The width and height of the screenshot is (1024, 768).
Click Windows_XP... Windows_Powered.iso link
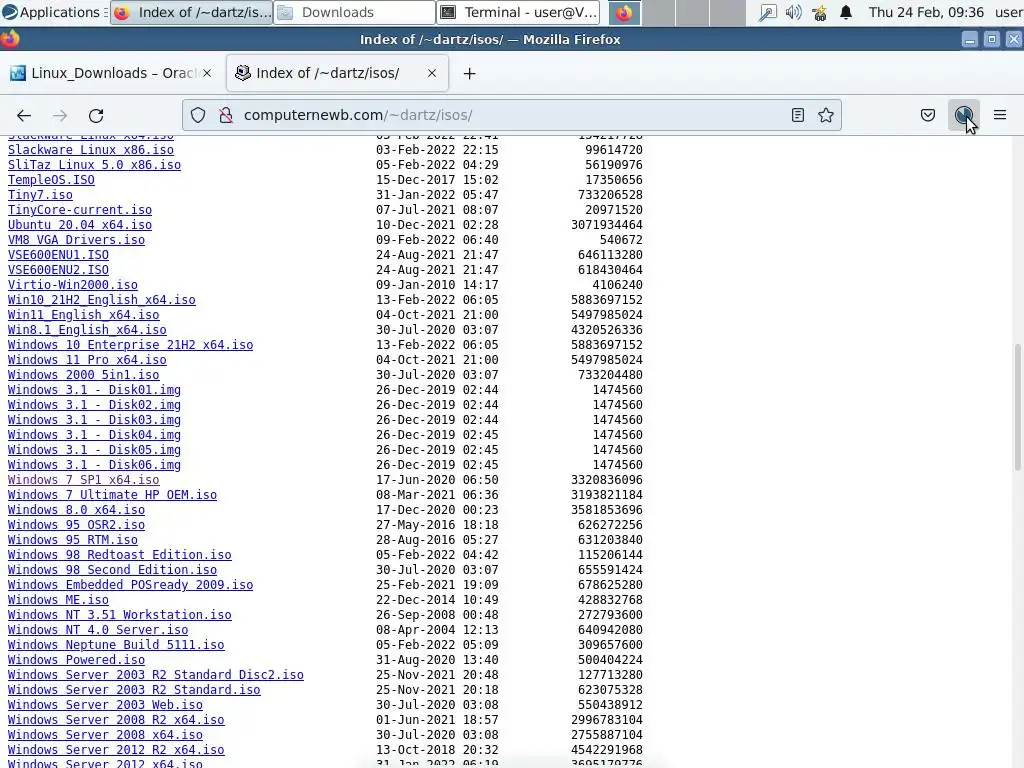(x=76, y=660)
